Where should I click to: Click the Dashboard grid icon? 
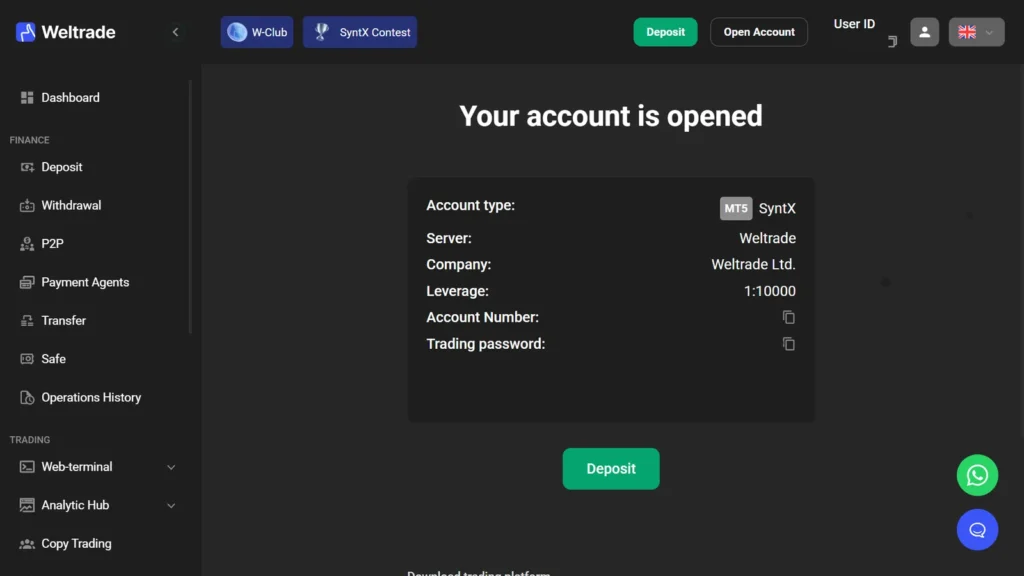[27, 98]
